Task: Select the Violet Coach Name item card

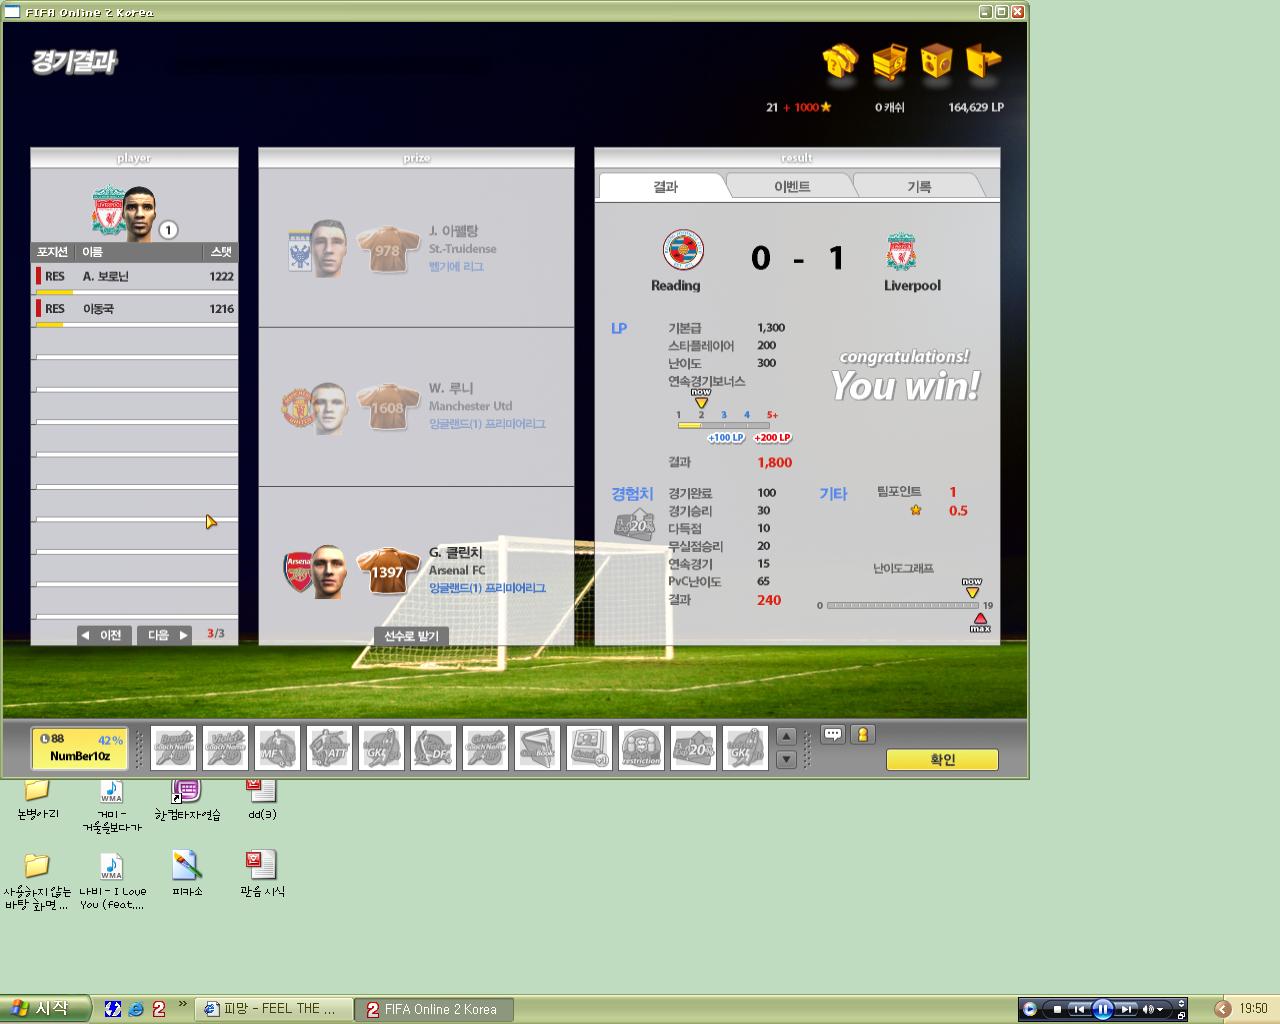Action: [225, 748]
